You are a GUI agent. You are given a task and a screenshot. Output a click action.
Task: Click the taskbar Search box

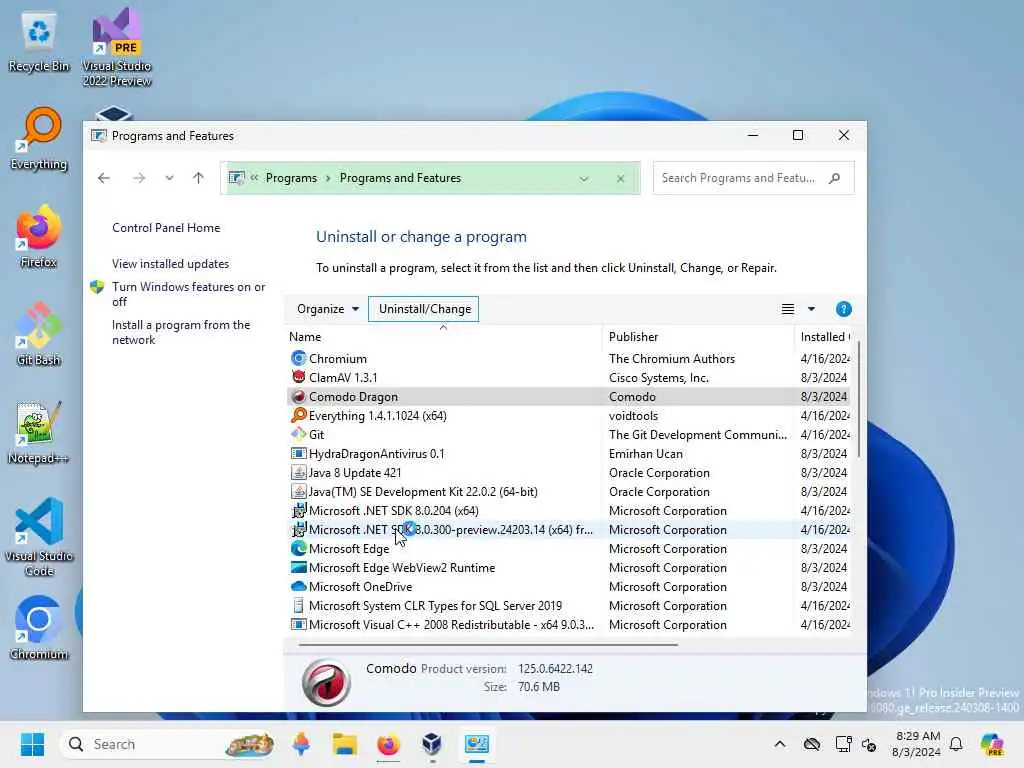(167, 744)
